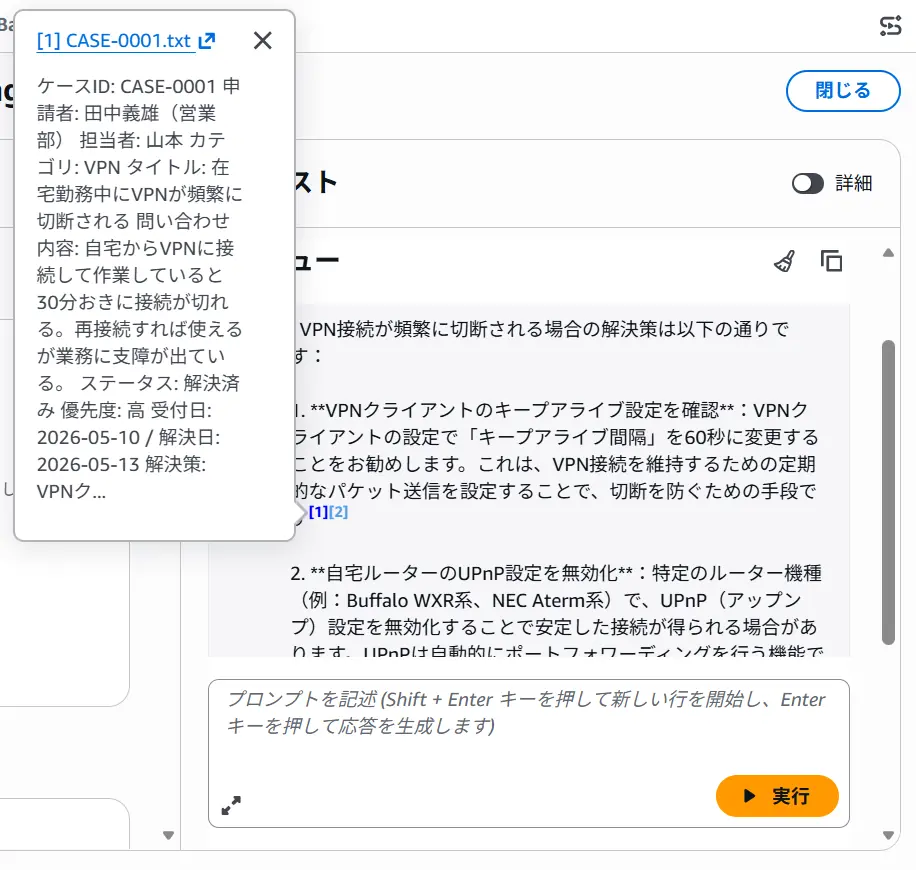Click the answer line about UPnP設定を無効化

[x=556, y=573]
